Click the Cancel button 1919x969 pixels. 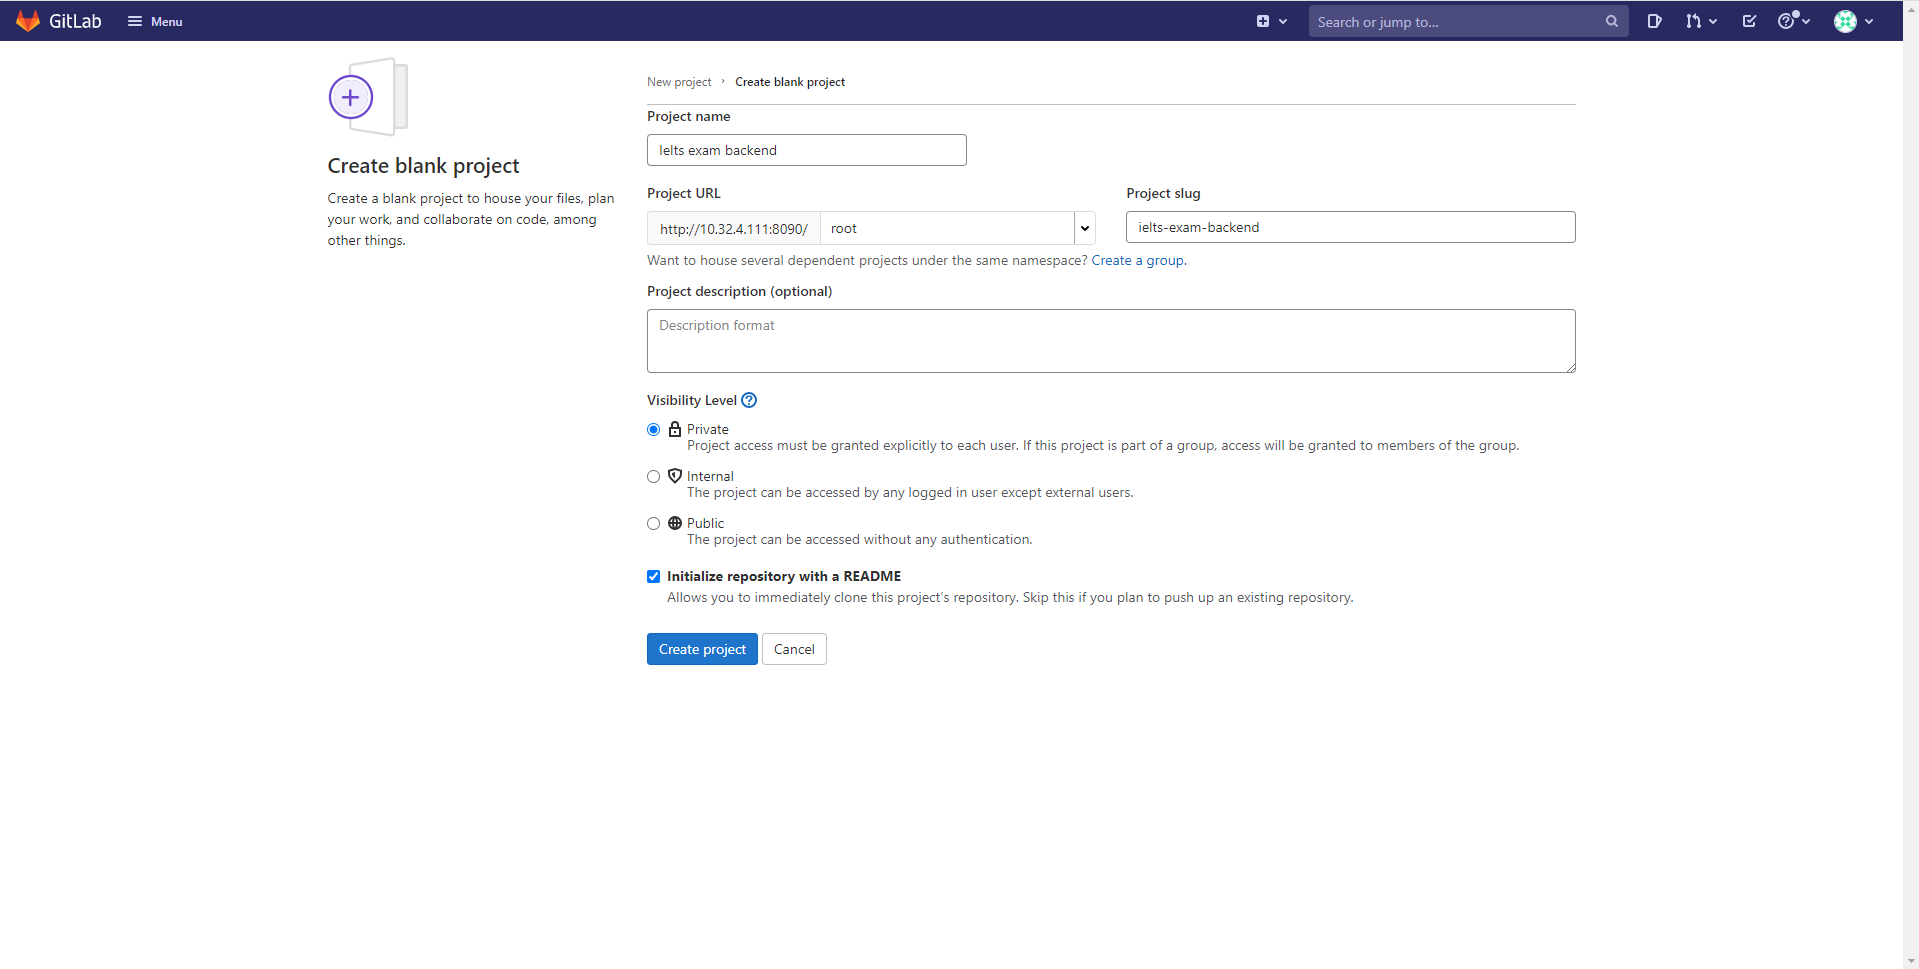(x=794, y=649)
